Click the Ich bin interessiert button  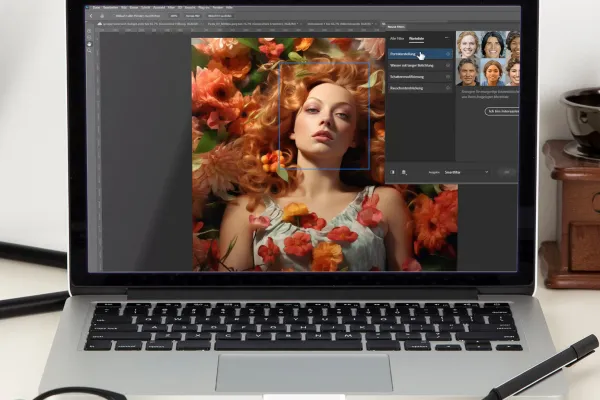click(x=502, y=111)
